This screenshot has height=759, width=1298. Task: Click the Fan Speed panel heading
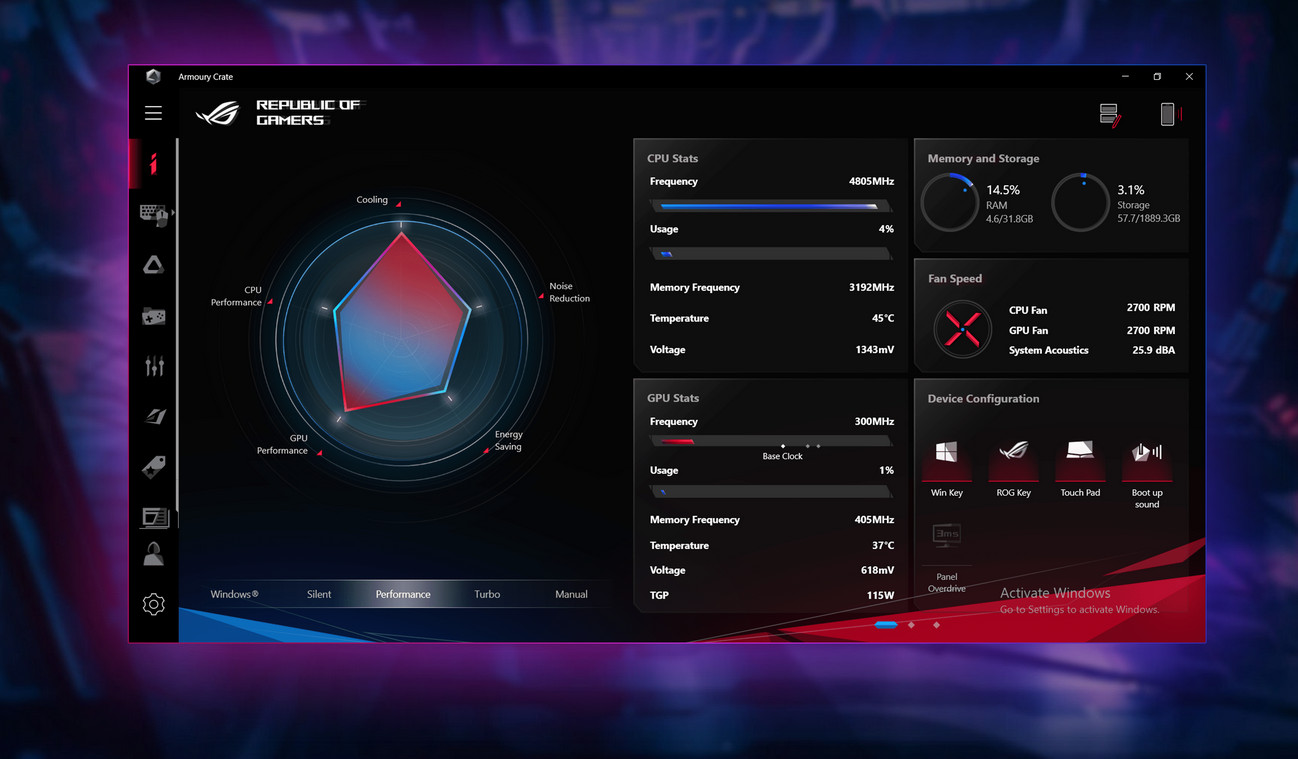click(x=955, y=278)
